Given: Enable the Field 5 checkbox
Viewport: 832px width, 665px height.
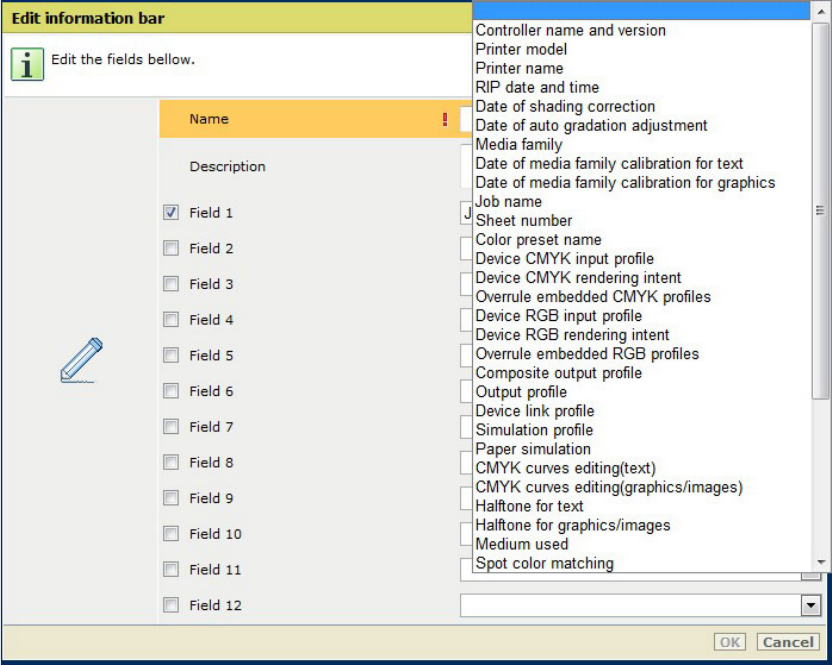Looking at the screenshot, I should tap(171, 355).
